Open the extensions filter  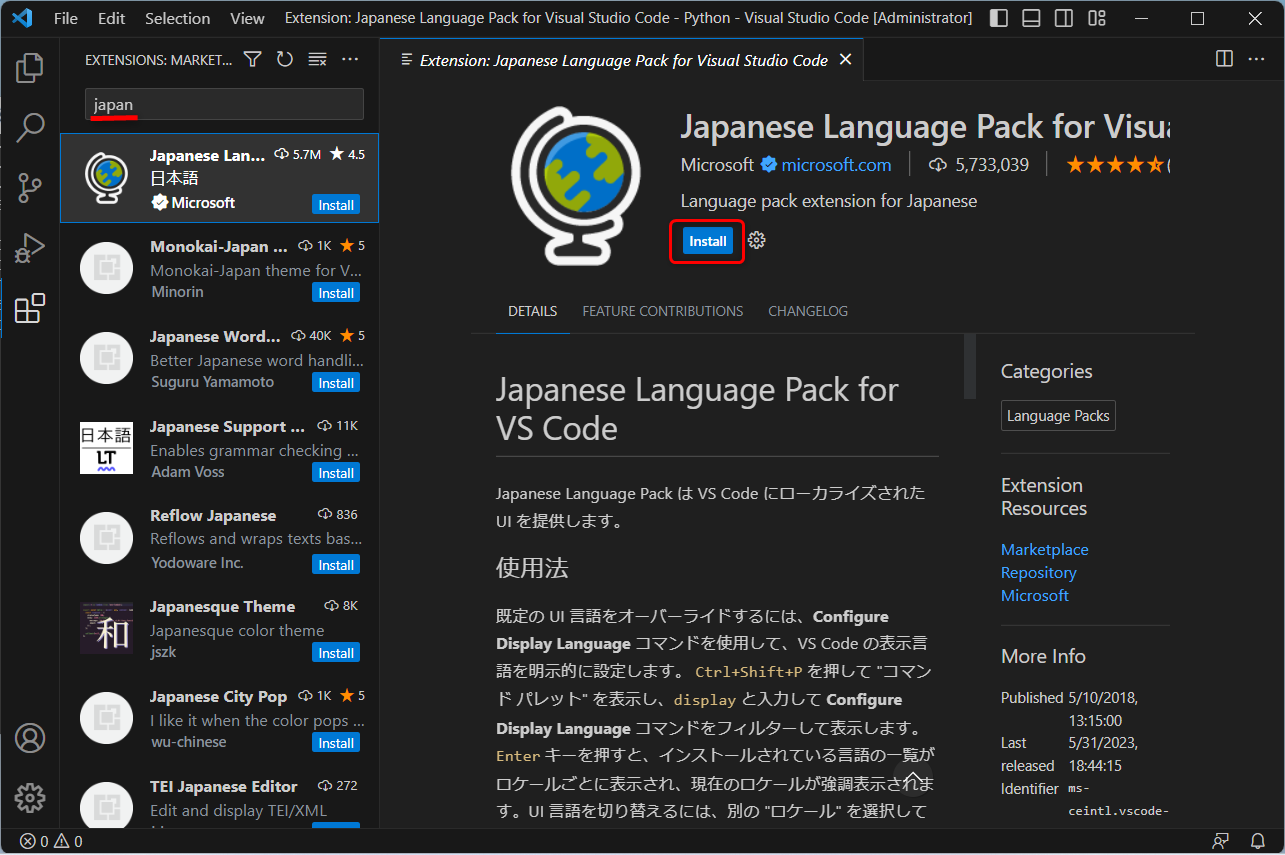pos(252,59)
